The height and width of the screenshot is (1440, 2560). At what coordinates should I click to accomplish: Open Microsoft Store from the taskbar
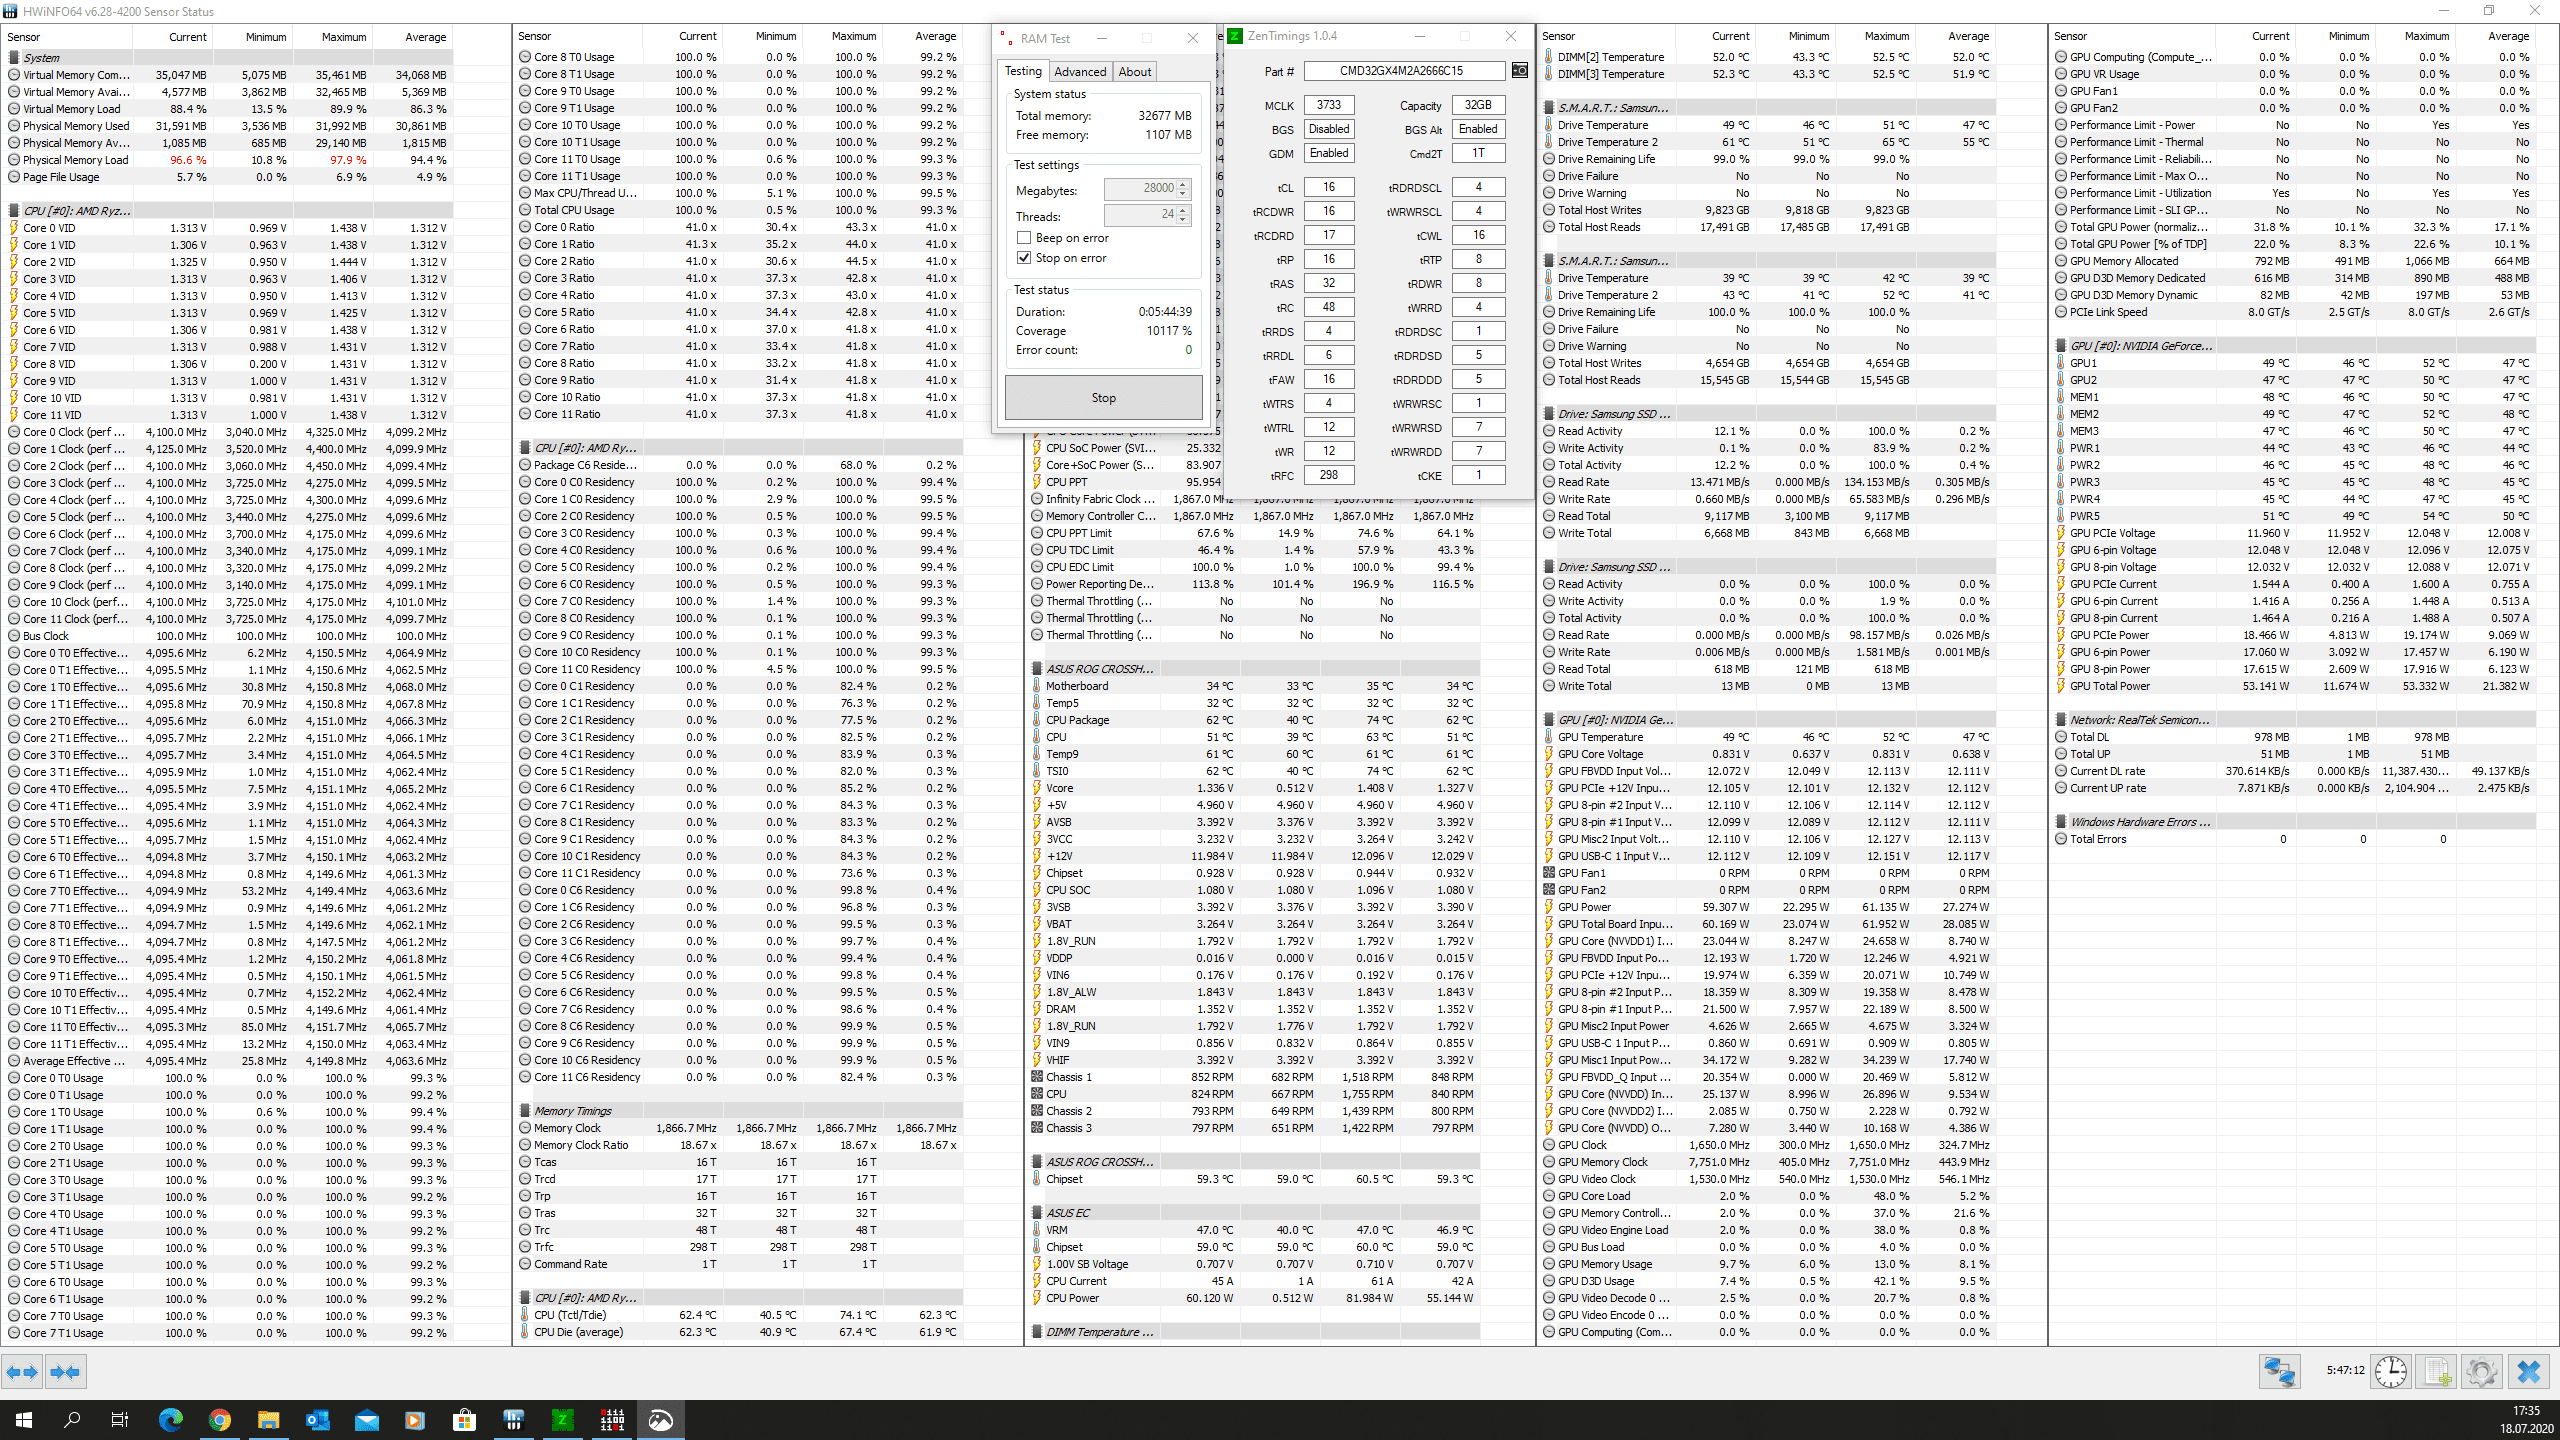pos(464,1419)
